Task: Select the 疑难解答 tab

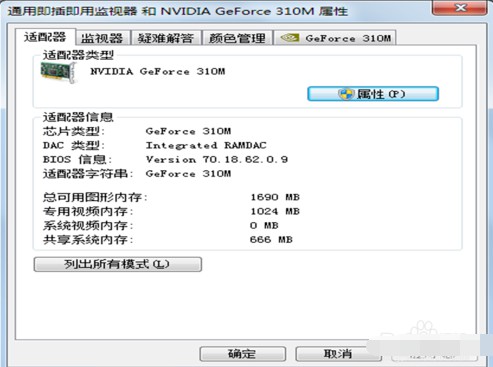Action: pos(166,38)
